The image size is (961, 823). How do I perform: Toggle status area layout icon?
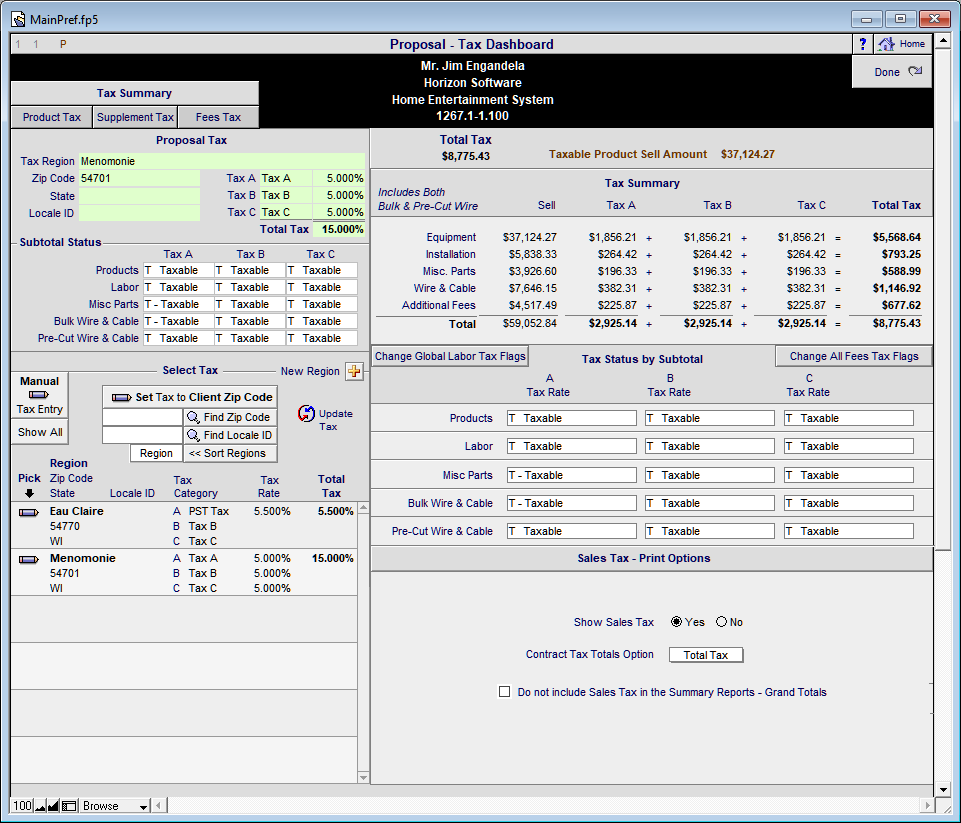[x=69, y=806]
